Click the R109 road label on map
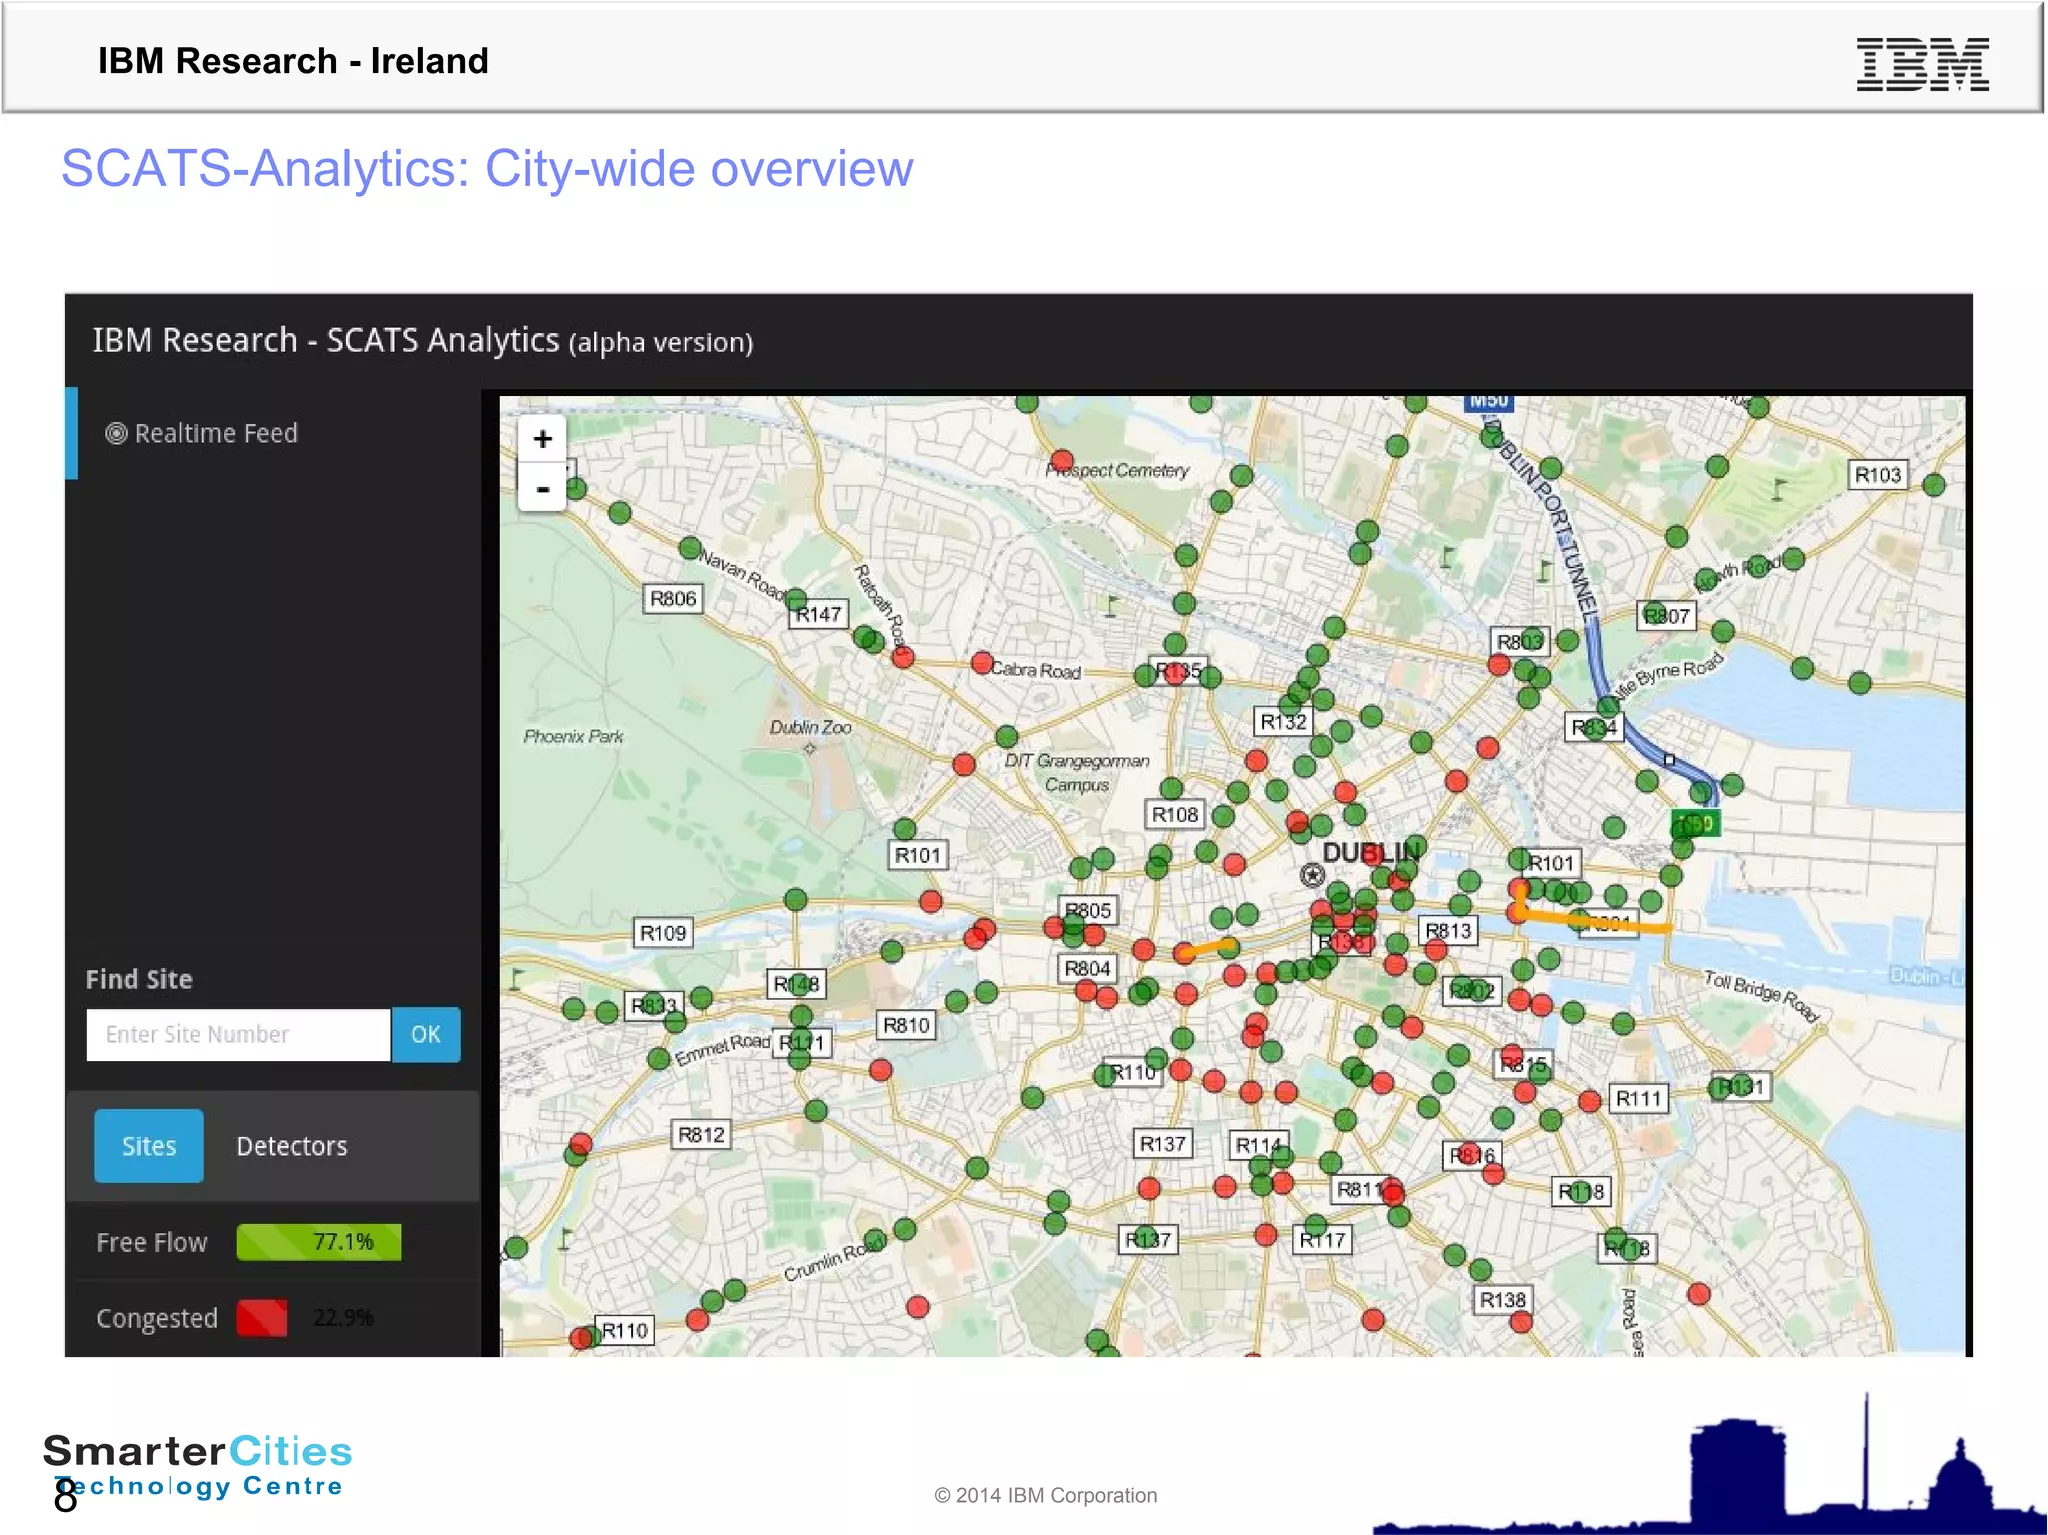 [x=663, y=933]
